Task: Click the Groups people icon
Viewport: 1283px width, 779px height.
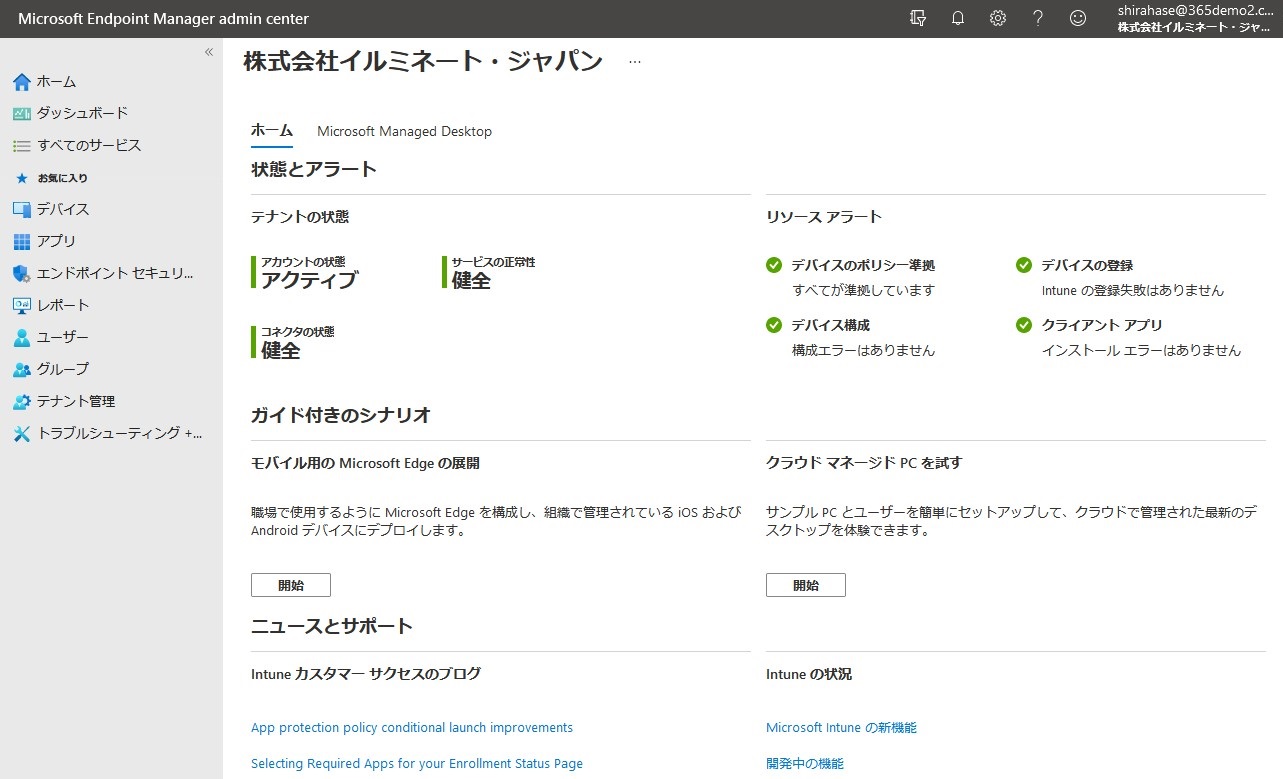Action: coord(22,370)
